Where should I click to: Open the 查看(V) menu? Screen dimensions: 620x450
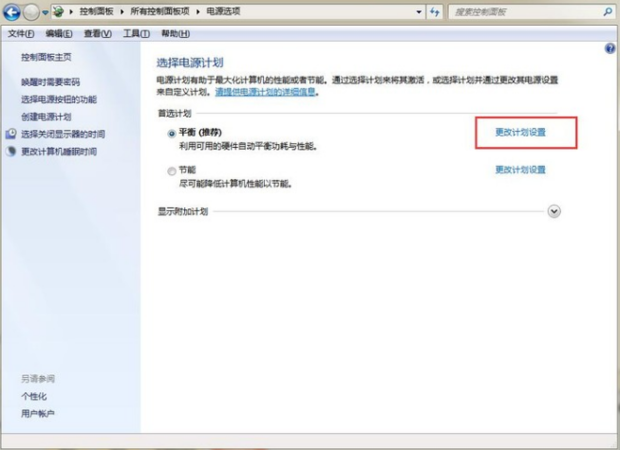click(x=98, y=34)
